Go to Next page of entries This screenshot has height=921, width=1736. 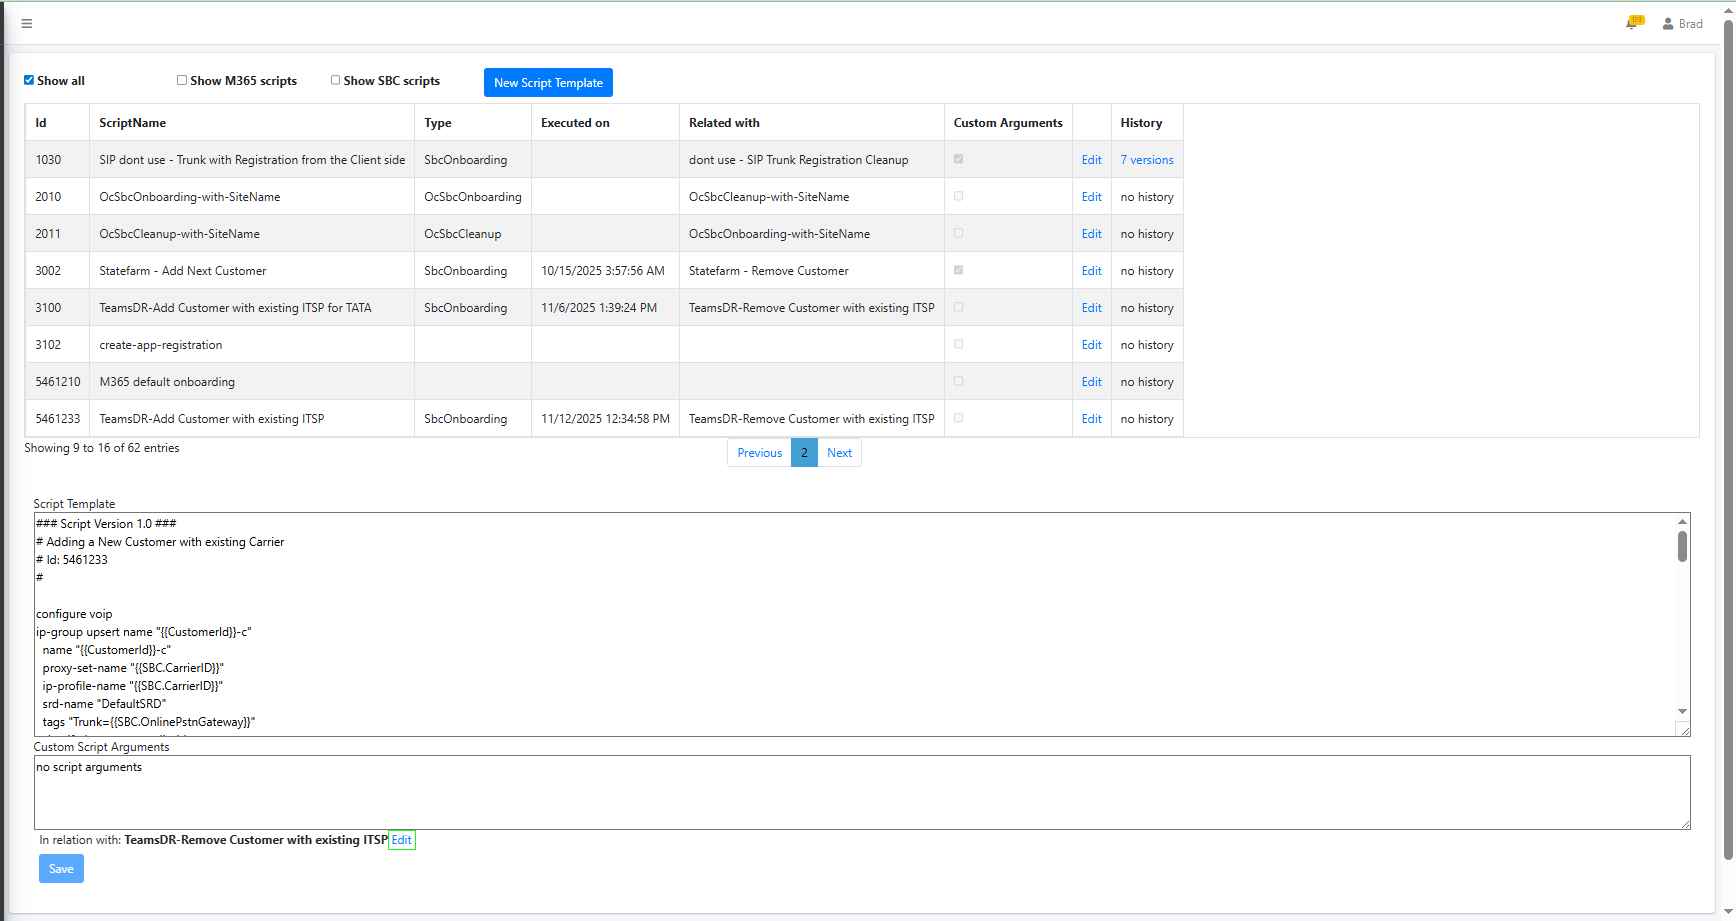[839, 453]
